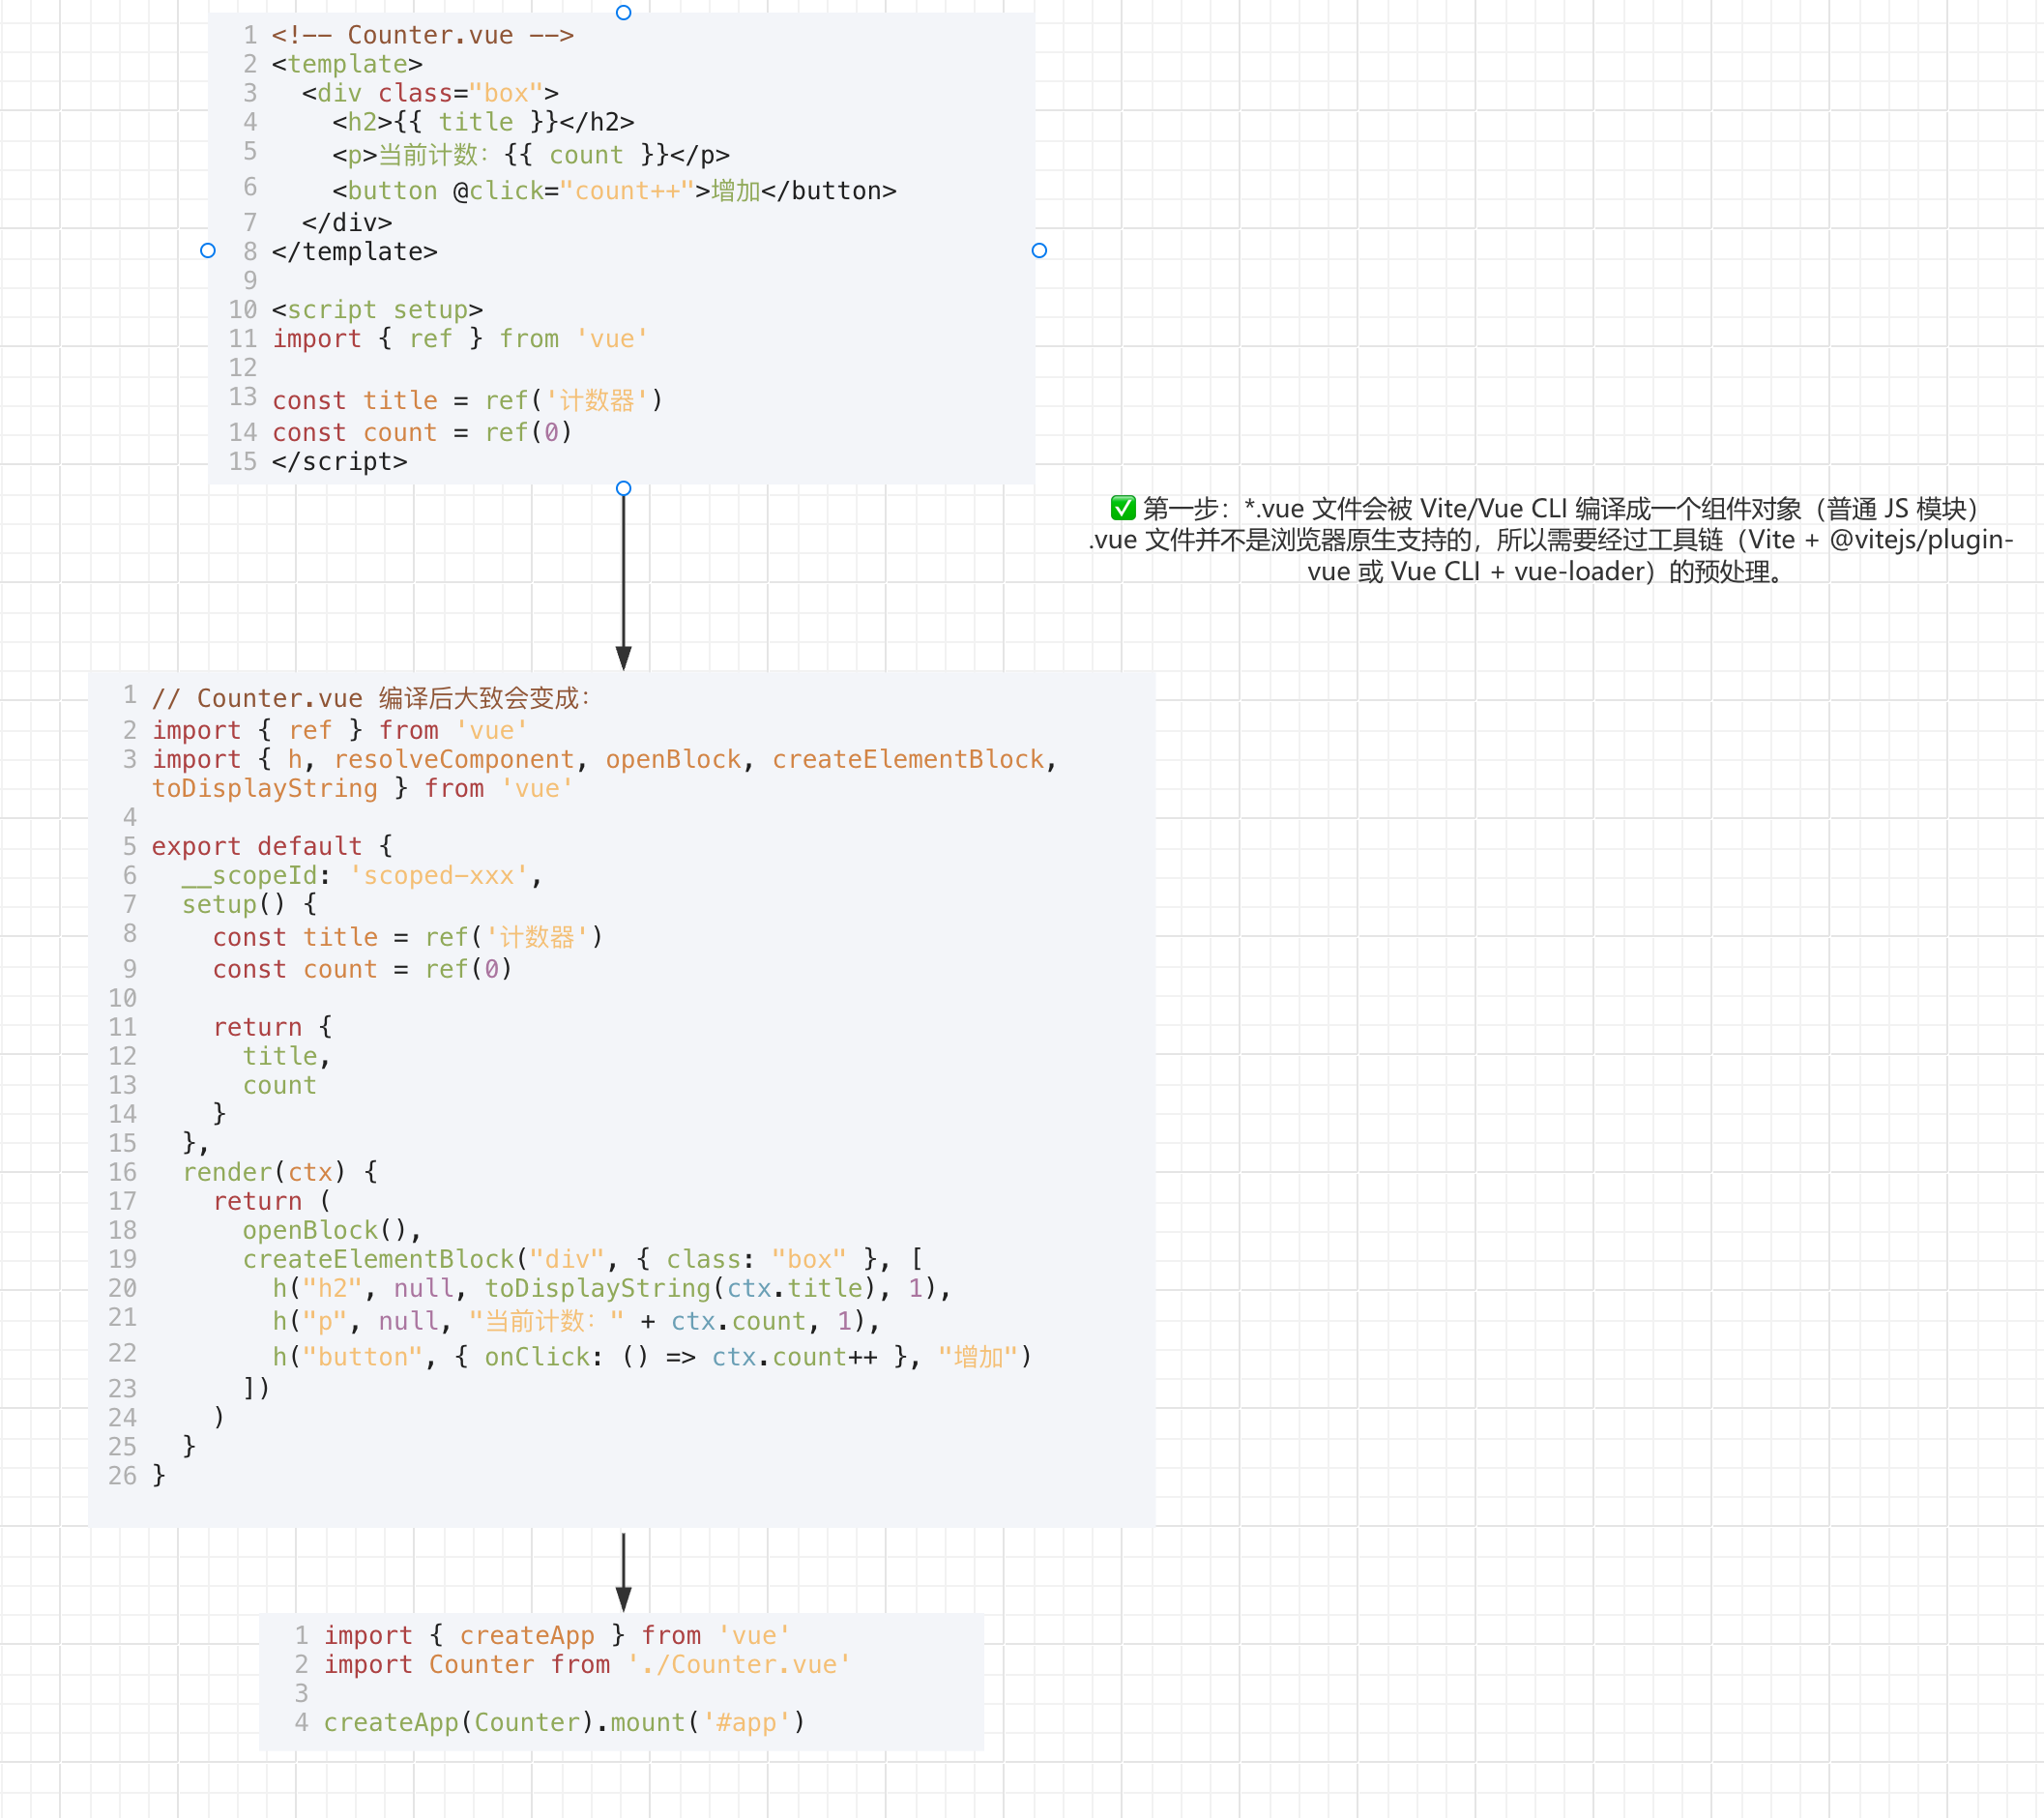This screenshot has width=2044, height=1818.
Task: Click the 'export default {' line
Action: click(x=271, y=846)
